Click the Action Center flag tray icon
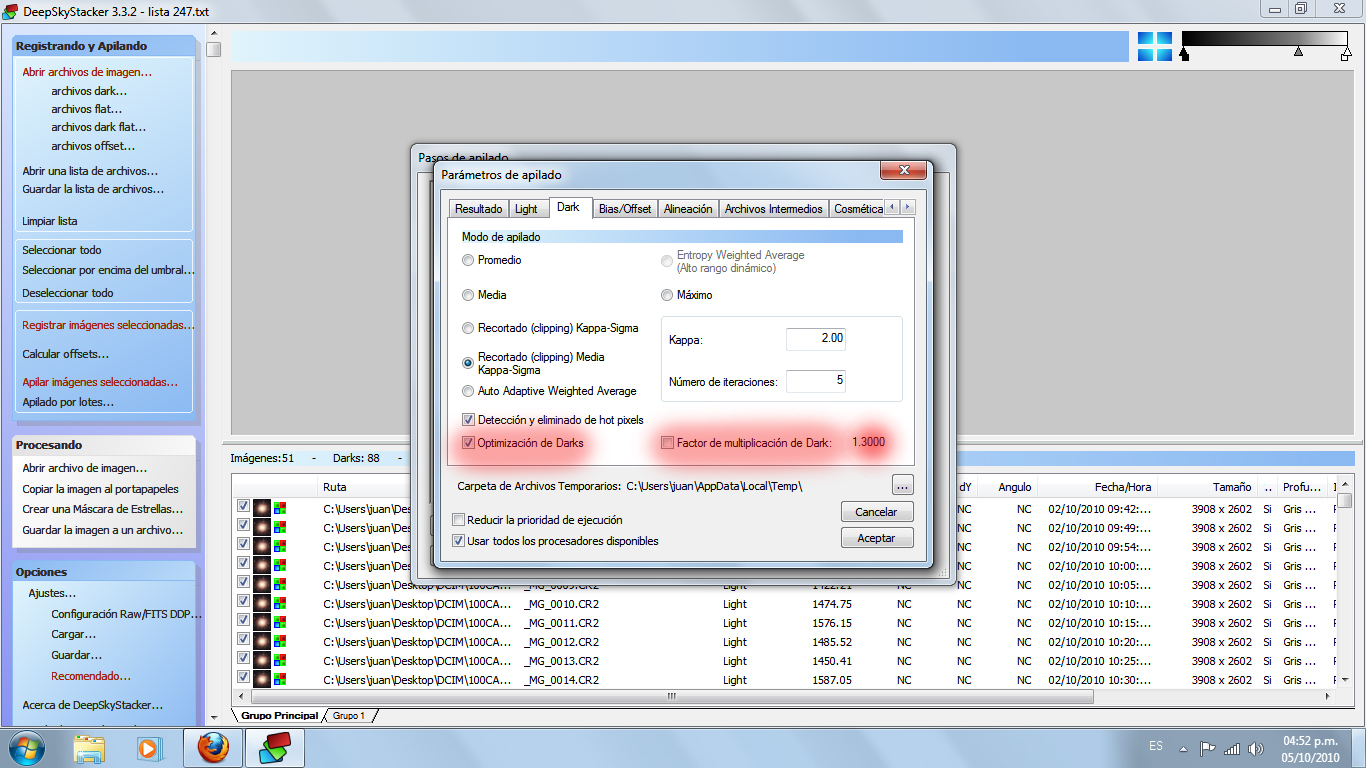The height and width of the screenshot is (768, 1366). pyautogui.click(x=1207, y=748)
